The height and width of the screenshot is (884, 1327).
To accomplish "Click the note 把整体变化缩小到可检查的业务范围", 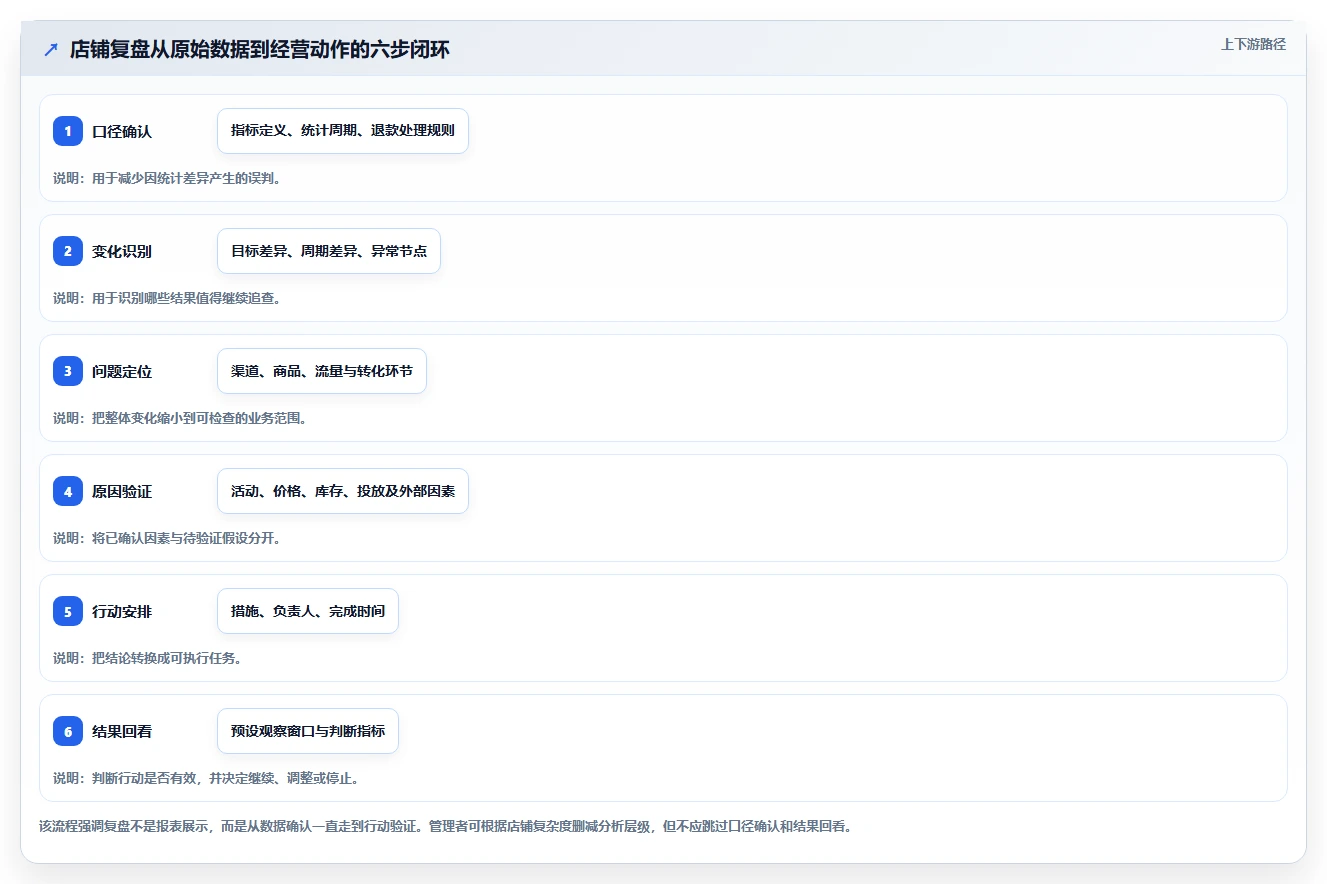I will pyautogui.click(x=180, y=418).
